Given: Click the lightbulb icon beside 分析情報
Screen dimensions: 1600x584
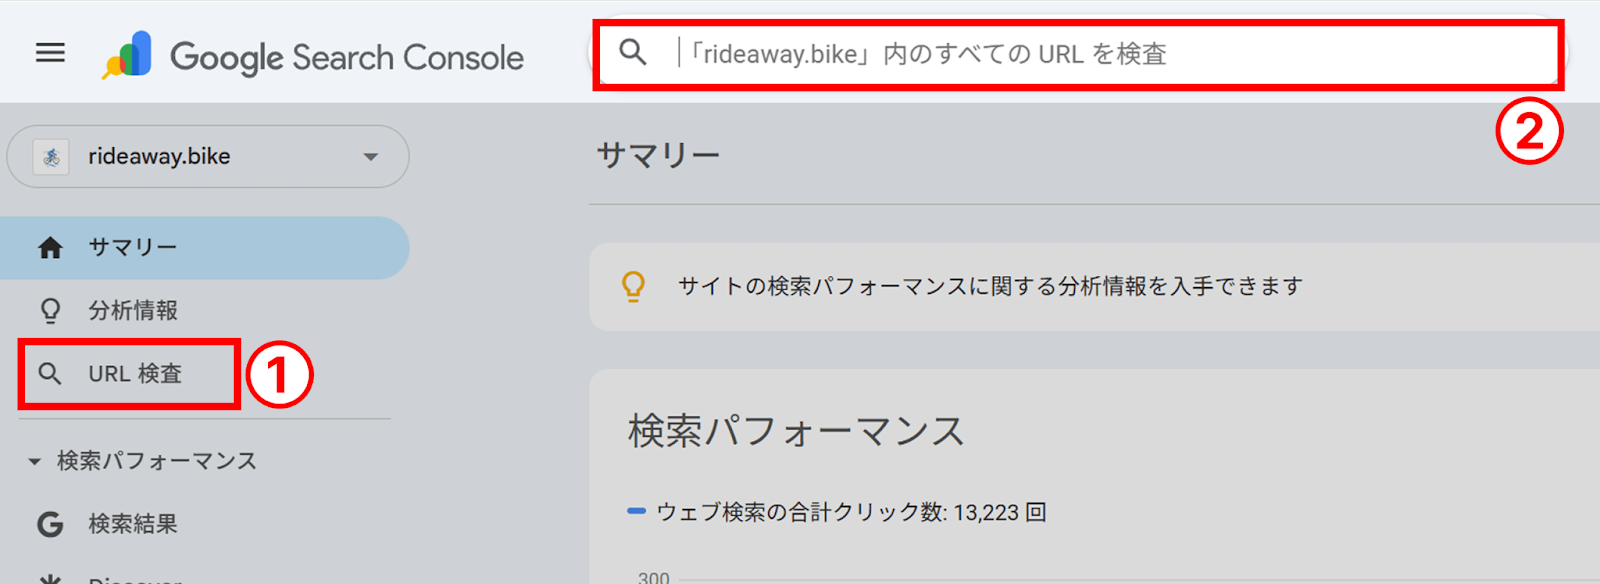Looking at the screenshot, I should click(50, 311).
